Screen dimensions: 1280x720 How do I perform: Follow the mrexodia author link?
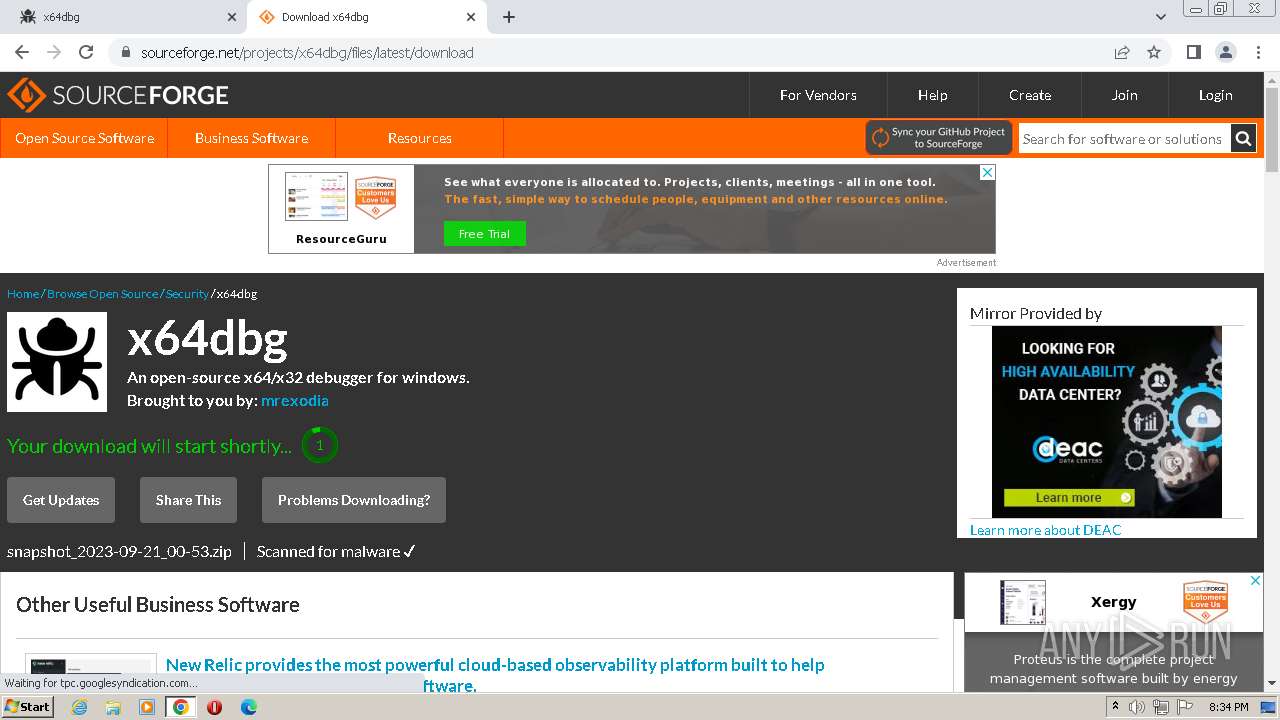[x=295, y=400]
